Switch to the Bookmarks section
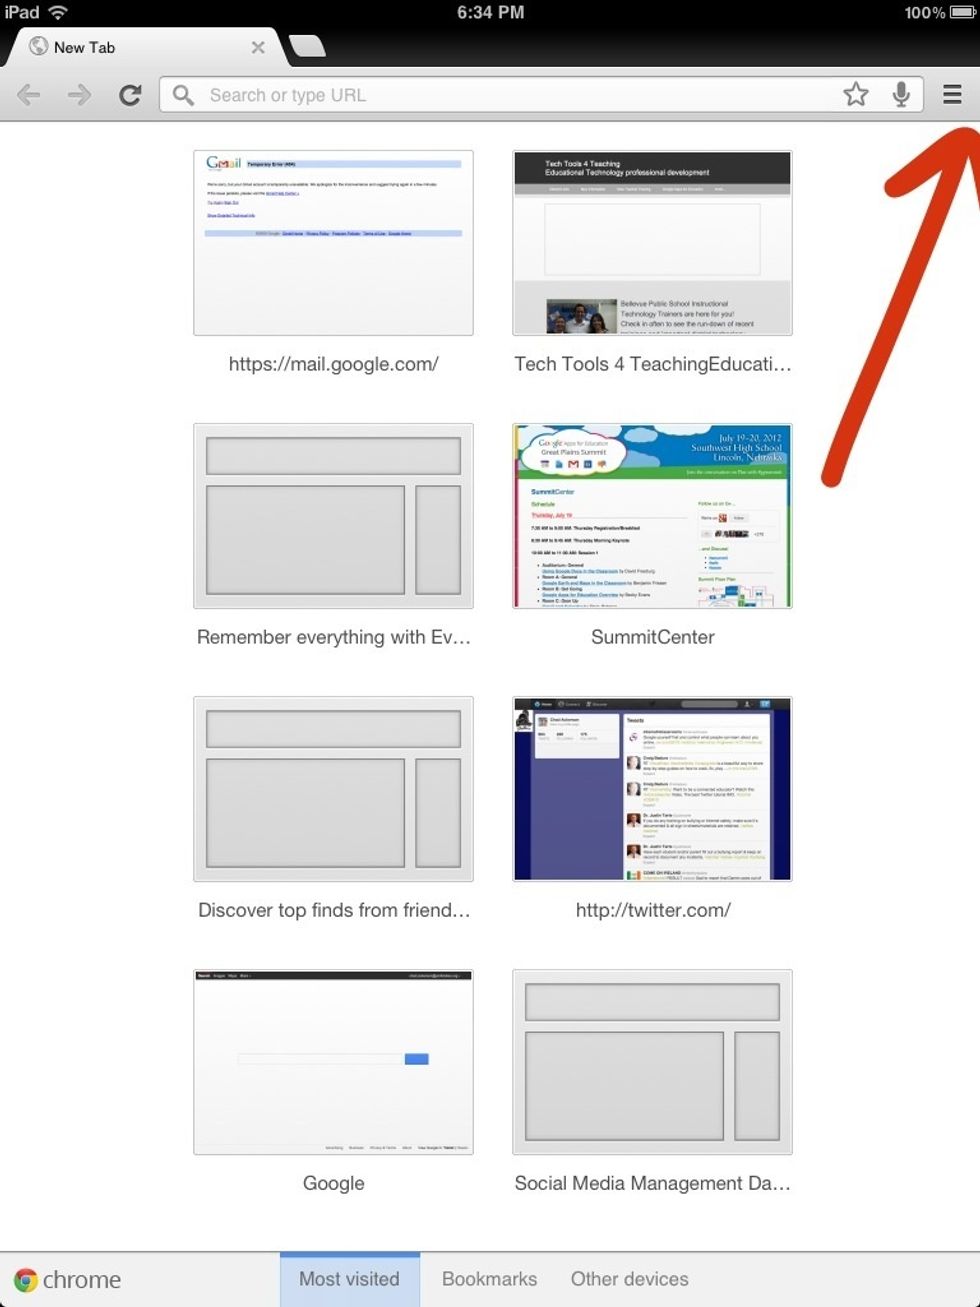Viewport: 980px width, 1307px height. click(489, 1279)
